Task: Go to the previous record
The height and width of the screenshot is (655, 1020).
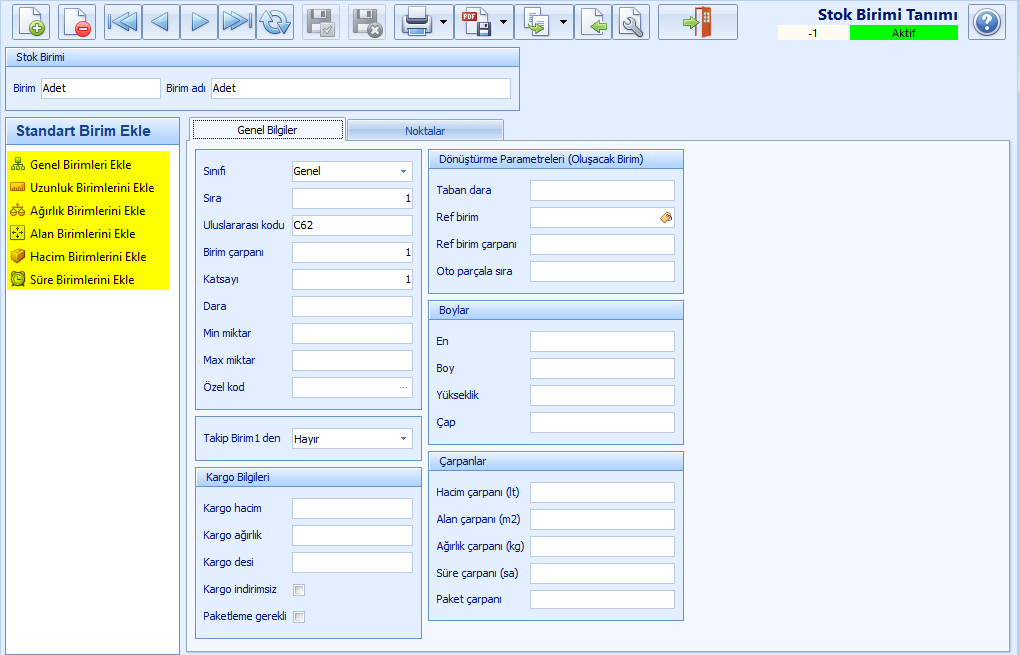Action: (161, 22)
